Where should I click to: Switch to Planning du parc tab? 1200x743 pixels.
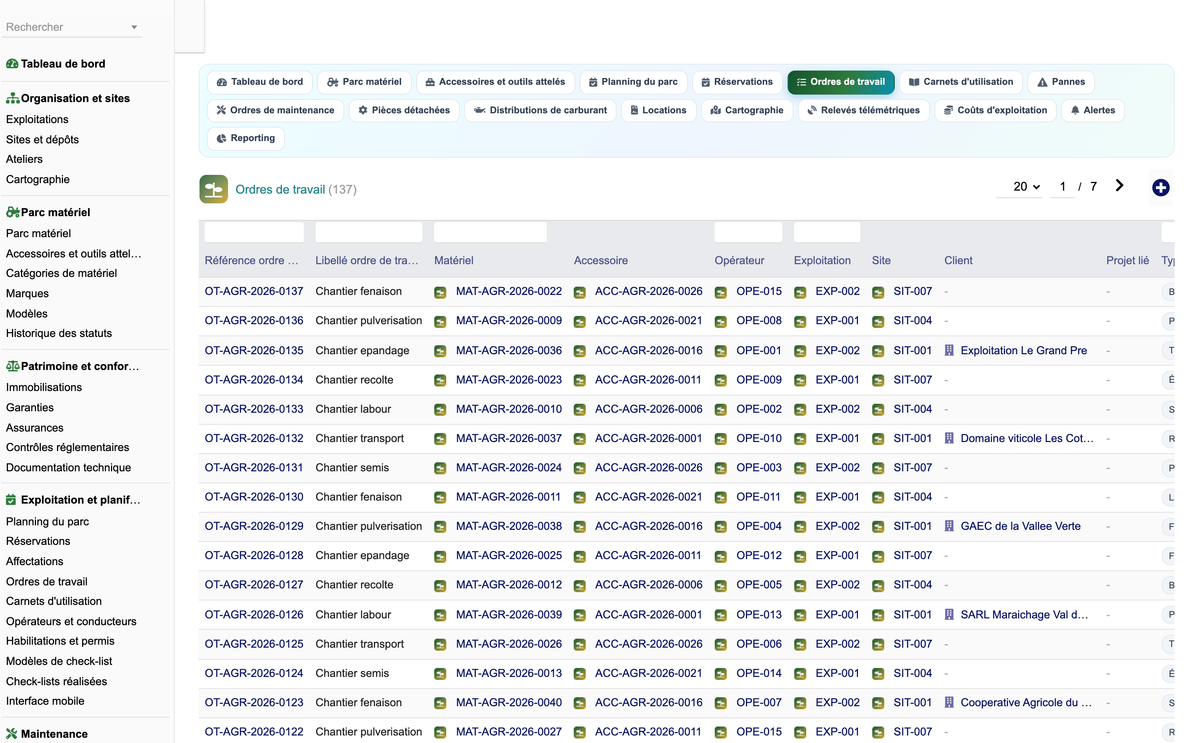coord(633,82)
